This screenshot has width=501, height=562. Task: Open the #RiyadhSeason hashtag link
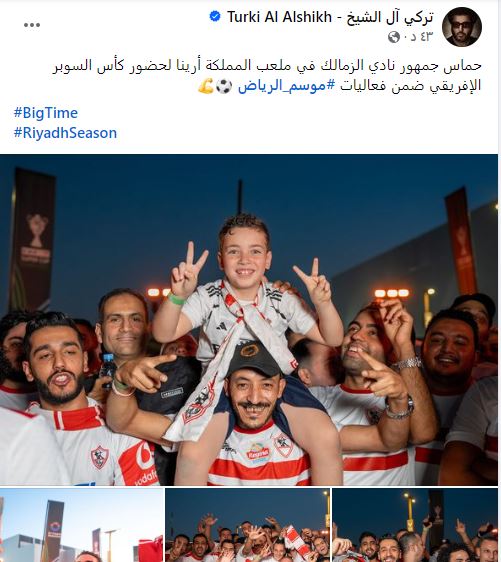click(65, 133)
